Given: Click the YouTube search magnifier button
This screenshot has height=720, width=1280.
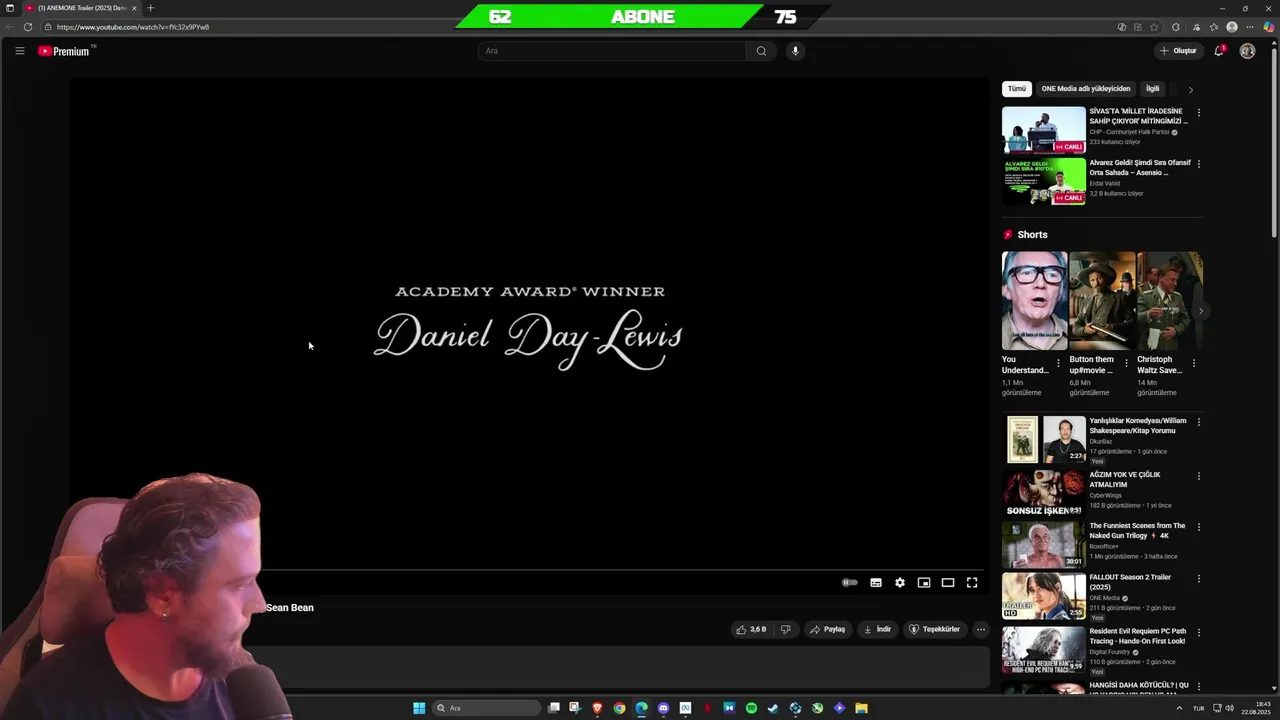Looking at the screenshot, I should pyautogui.click(x=761, y=51).
